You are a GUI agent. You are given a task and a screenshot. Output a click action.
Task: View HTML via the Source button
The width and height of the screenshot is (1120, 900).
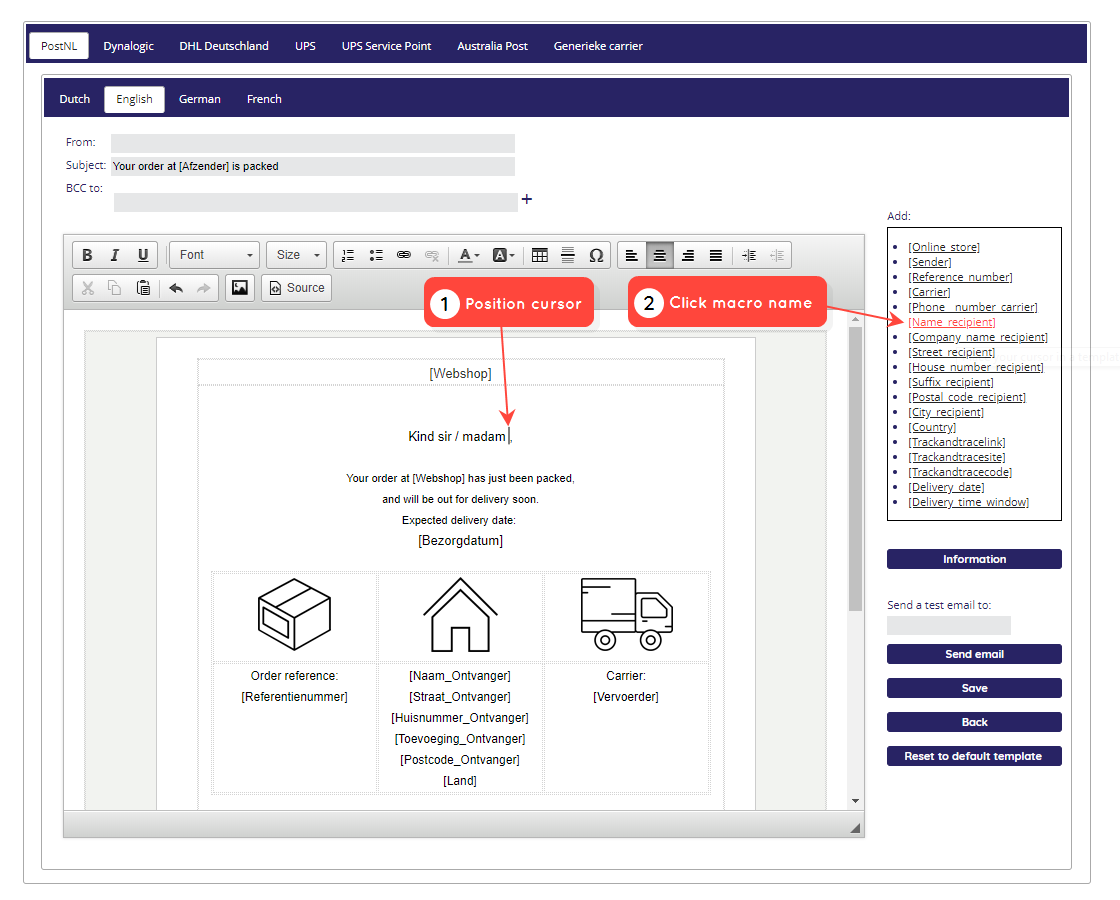coord(296,288)
